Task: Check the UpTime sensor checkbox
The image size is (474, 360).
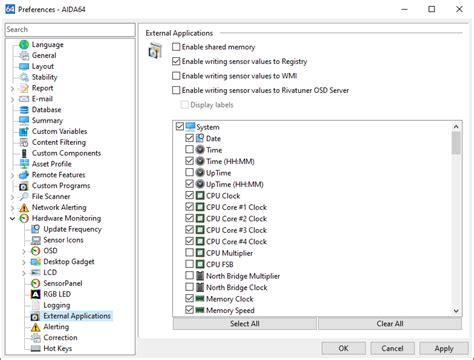Action: point(189,172)
